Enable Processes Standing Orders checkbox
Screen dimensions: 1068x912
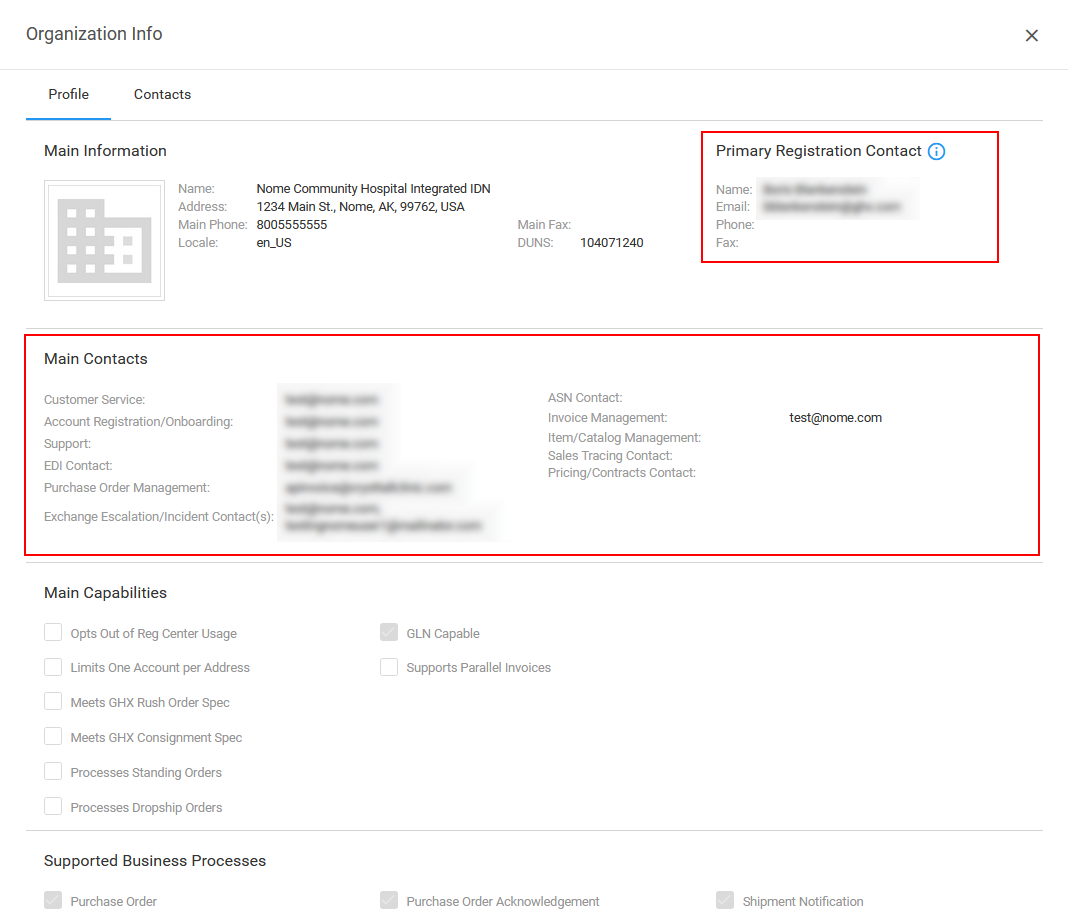pos(53,772)
